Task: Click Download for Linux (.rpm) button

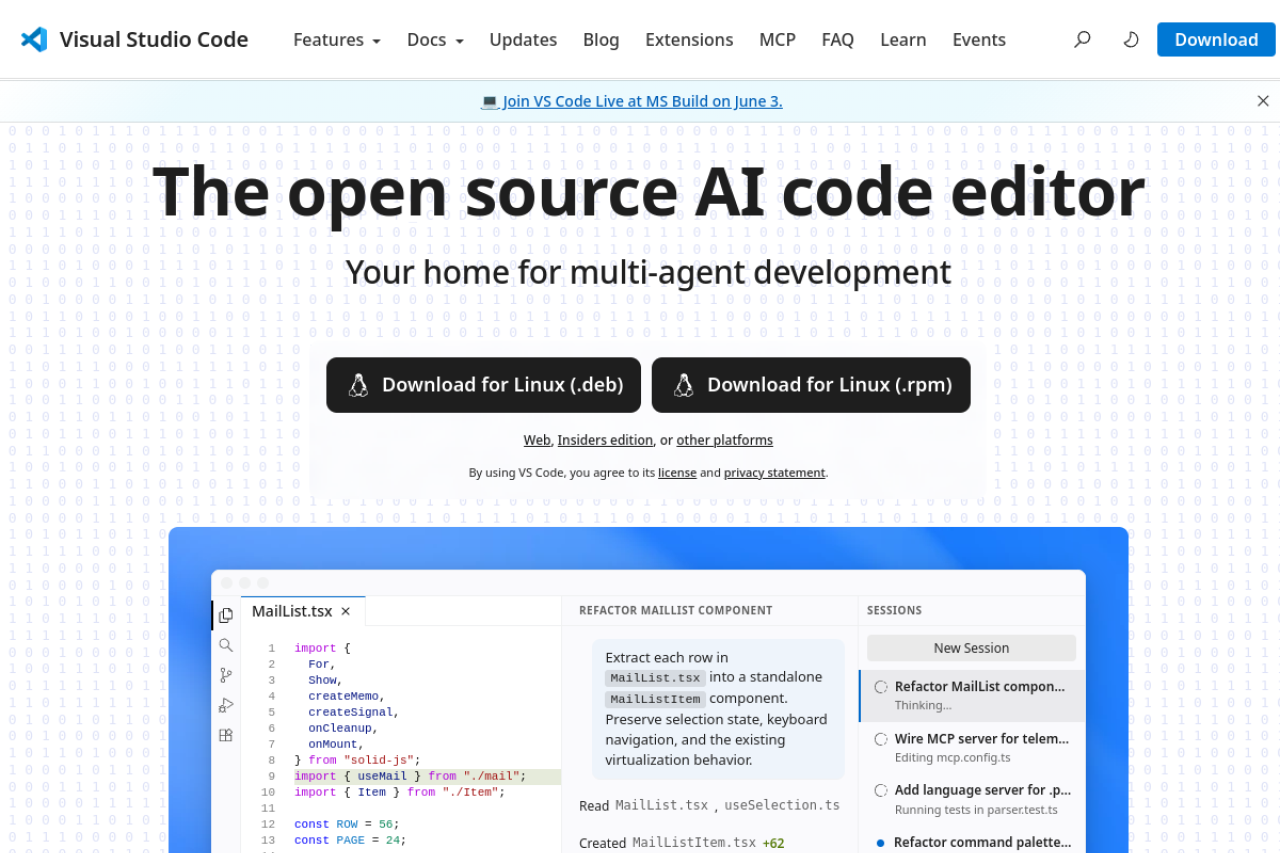Action: [x=811, y=385]
